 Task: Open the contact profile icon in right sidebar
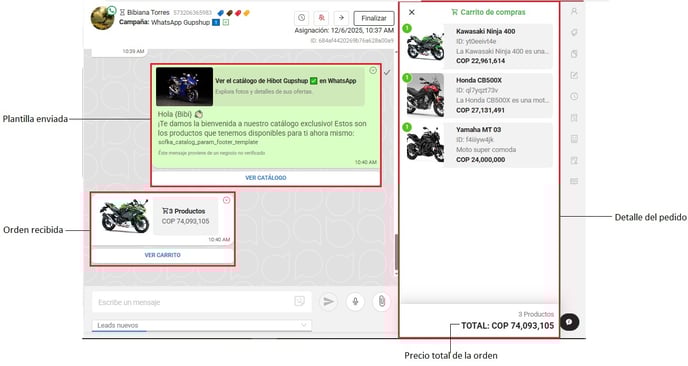574,11
